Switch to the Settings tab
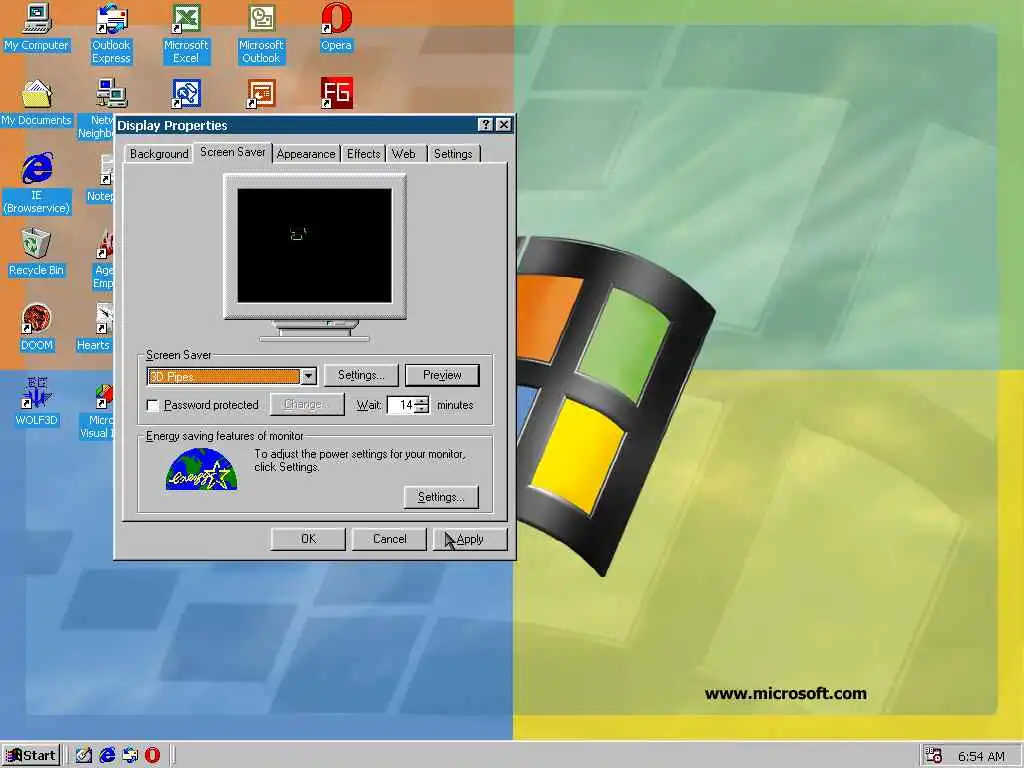The height and width of the screenshot is (768, 1024). pos(453,154)
